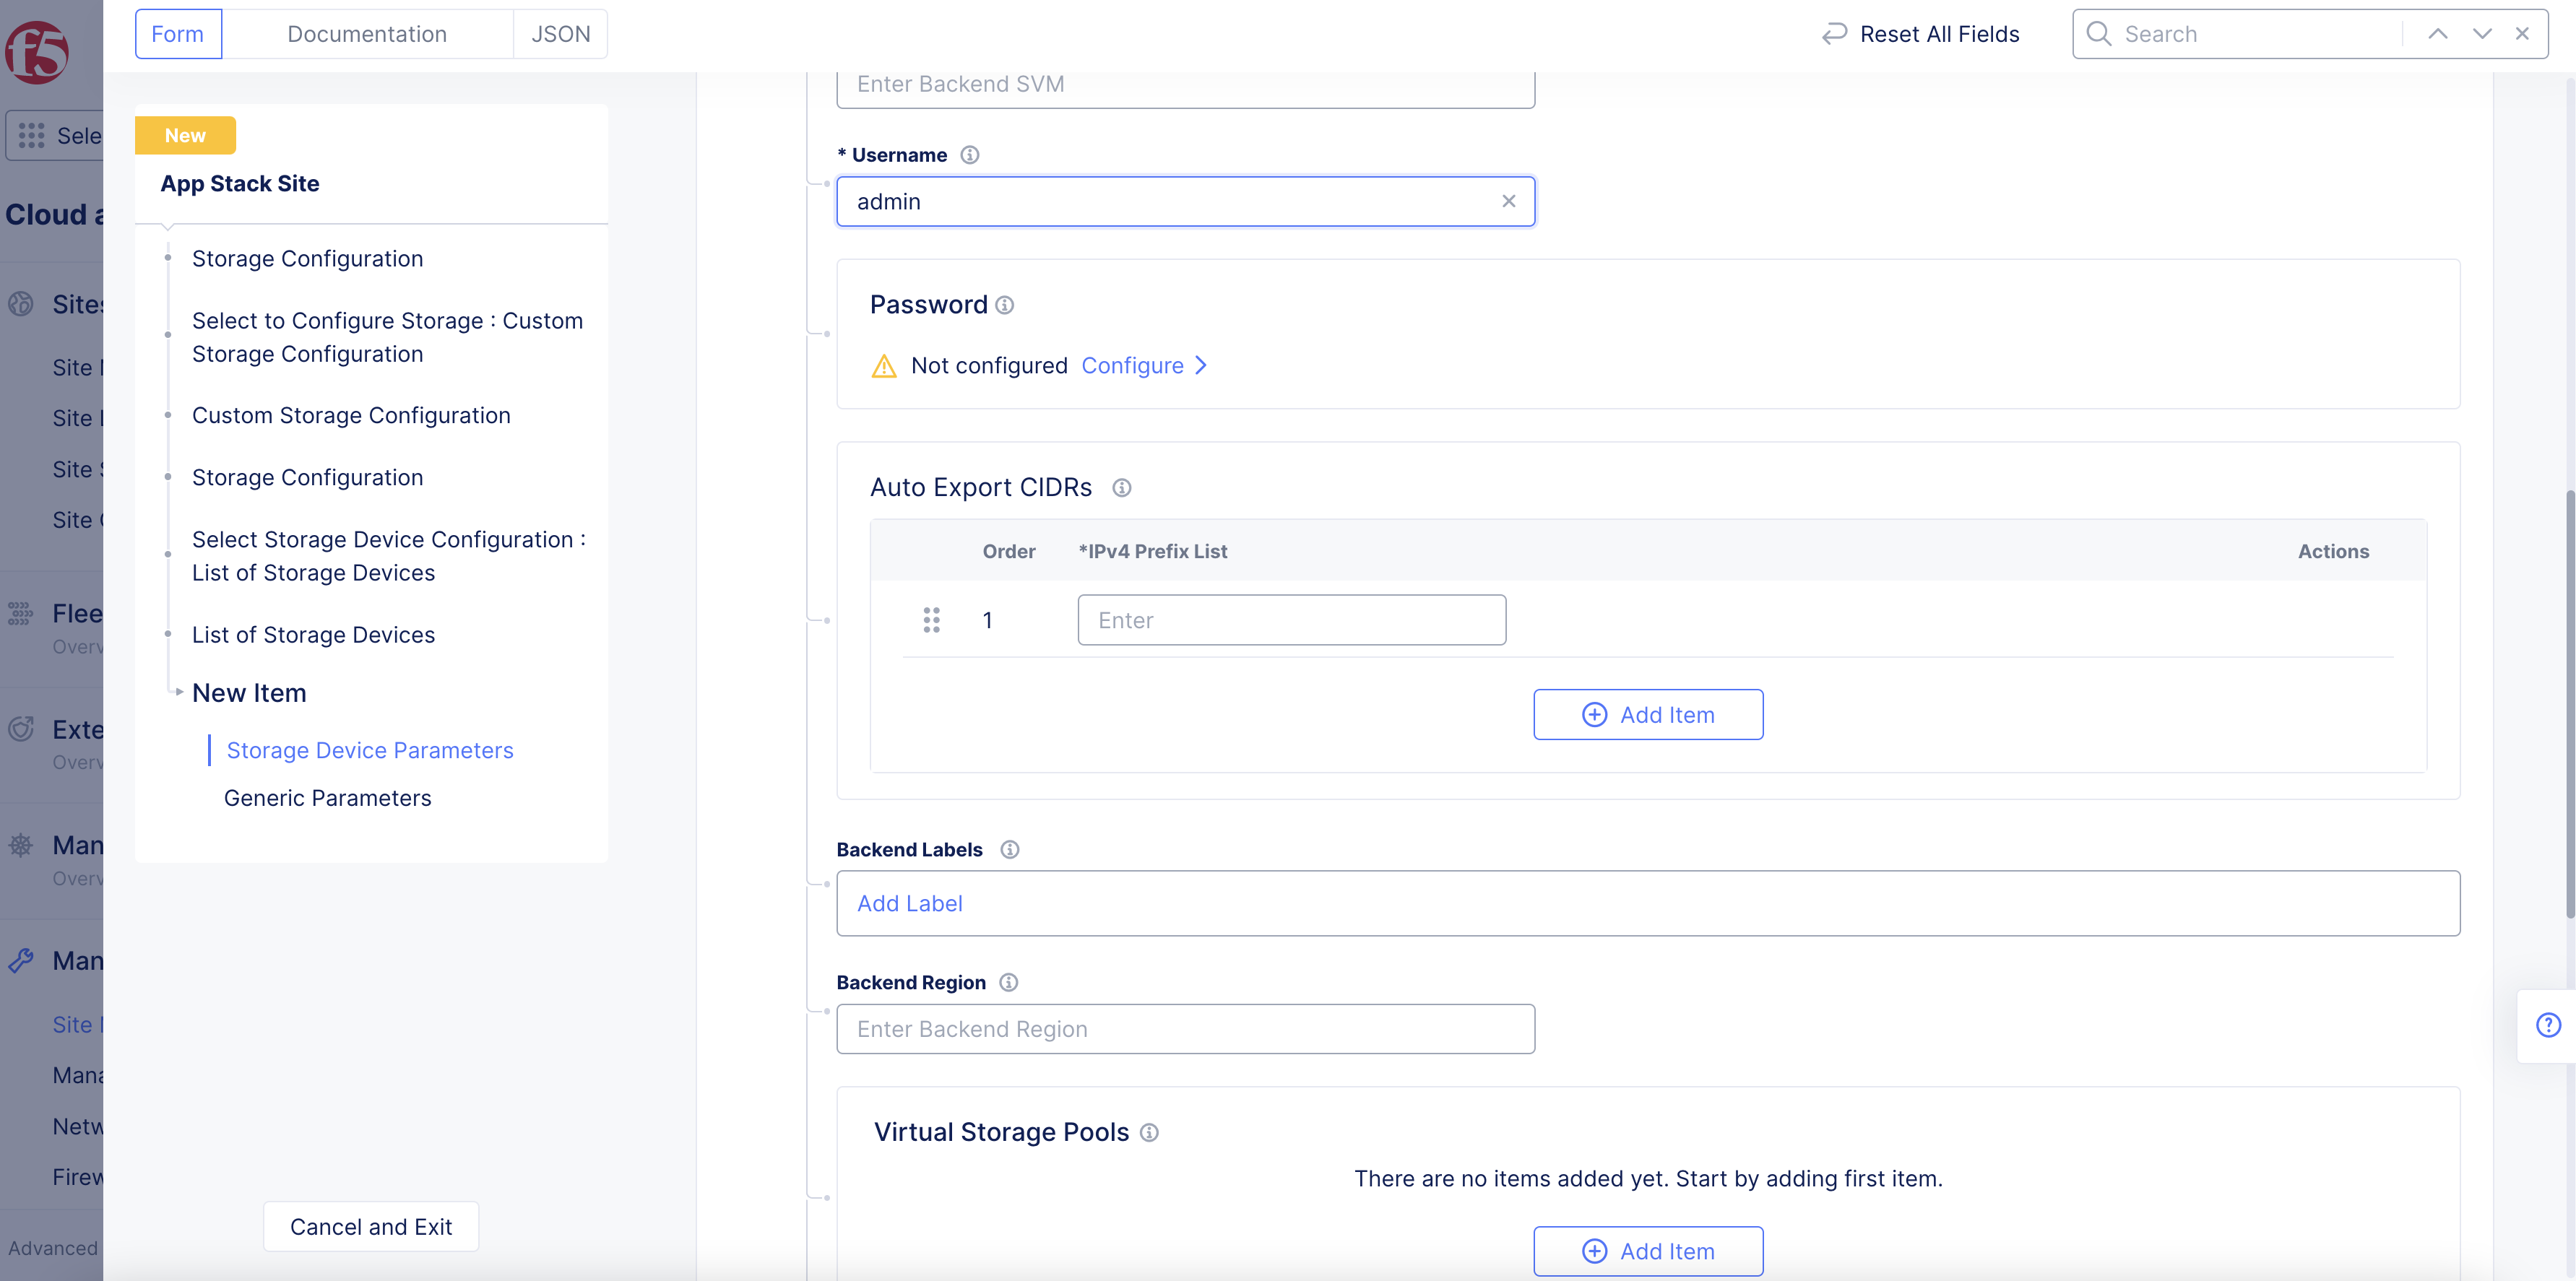Click the Password warning triangle icon

coord(884,366)
